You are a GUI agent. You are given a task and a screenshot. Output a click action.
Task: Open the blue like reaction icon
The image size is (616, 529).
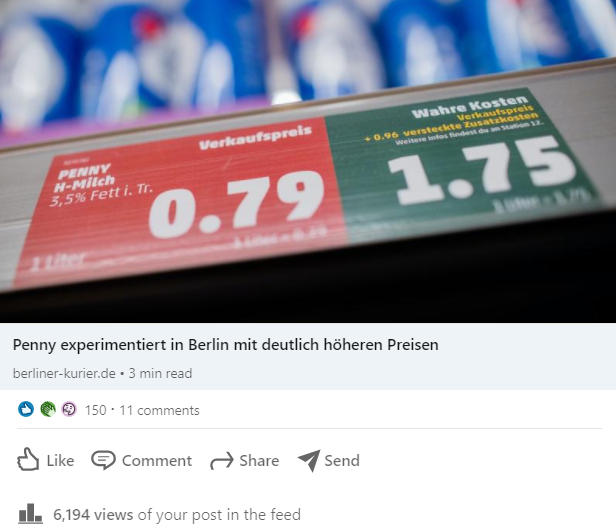[x=26, y=410]
